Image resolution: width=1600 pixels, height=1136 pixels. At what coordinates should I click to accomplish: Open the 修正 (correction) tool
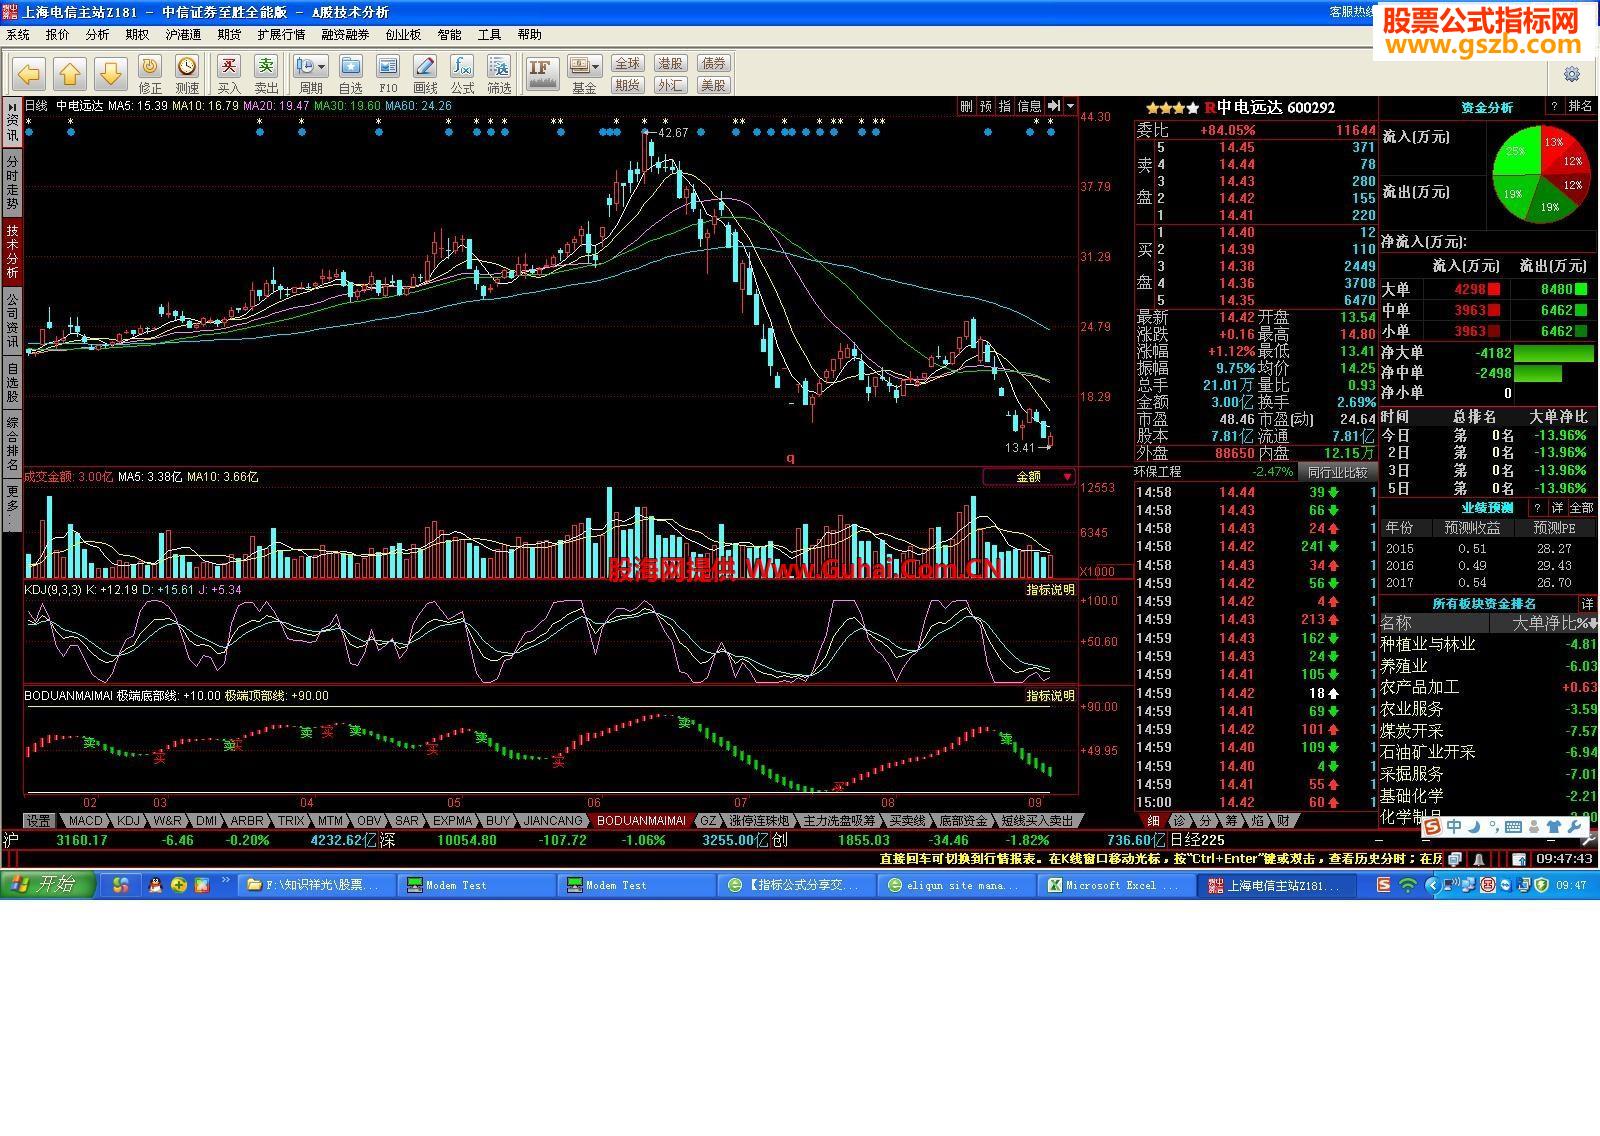click(x=150, y=74)
